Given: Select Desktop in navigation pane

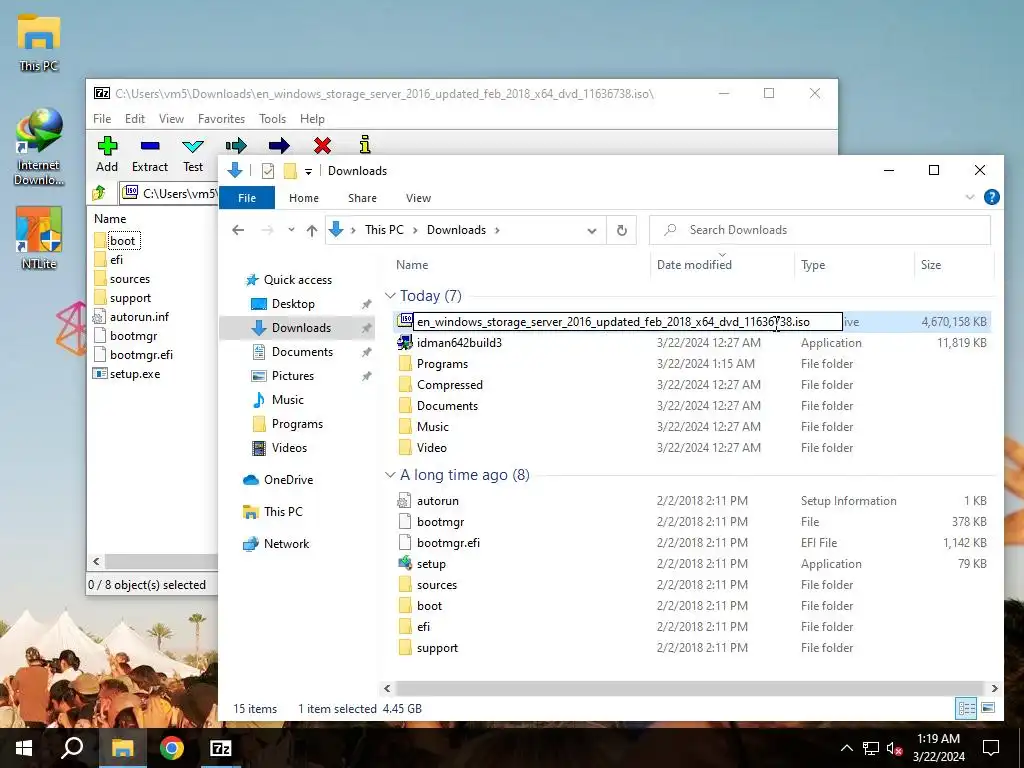Looking at the screenshot, I should 293,304.
